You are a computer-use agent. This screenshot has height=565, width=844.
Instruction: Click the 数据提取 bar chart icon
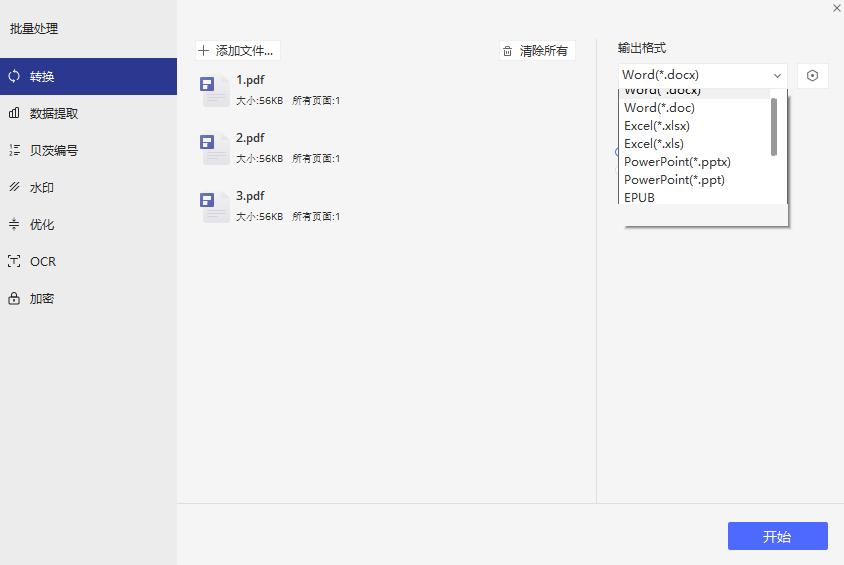14,113
